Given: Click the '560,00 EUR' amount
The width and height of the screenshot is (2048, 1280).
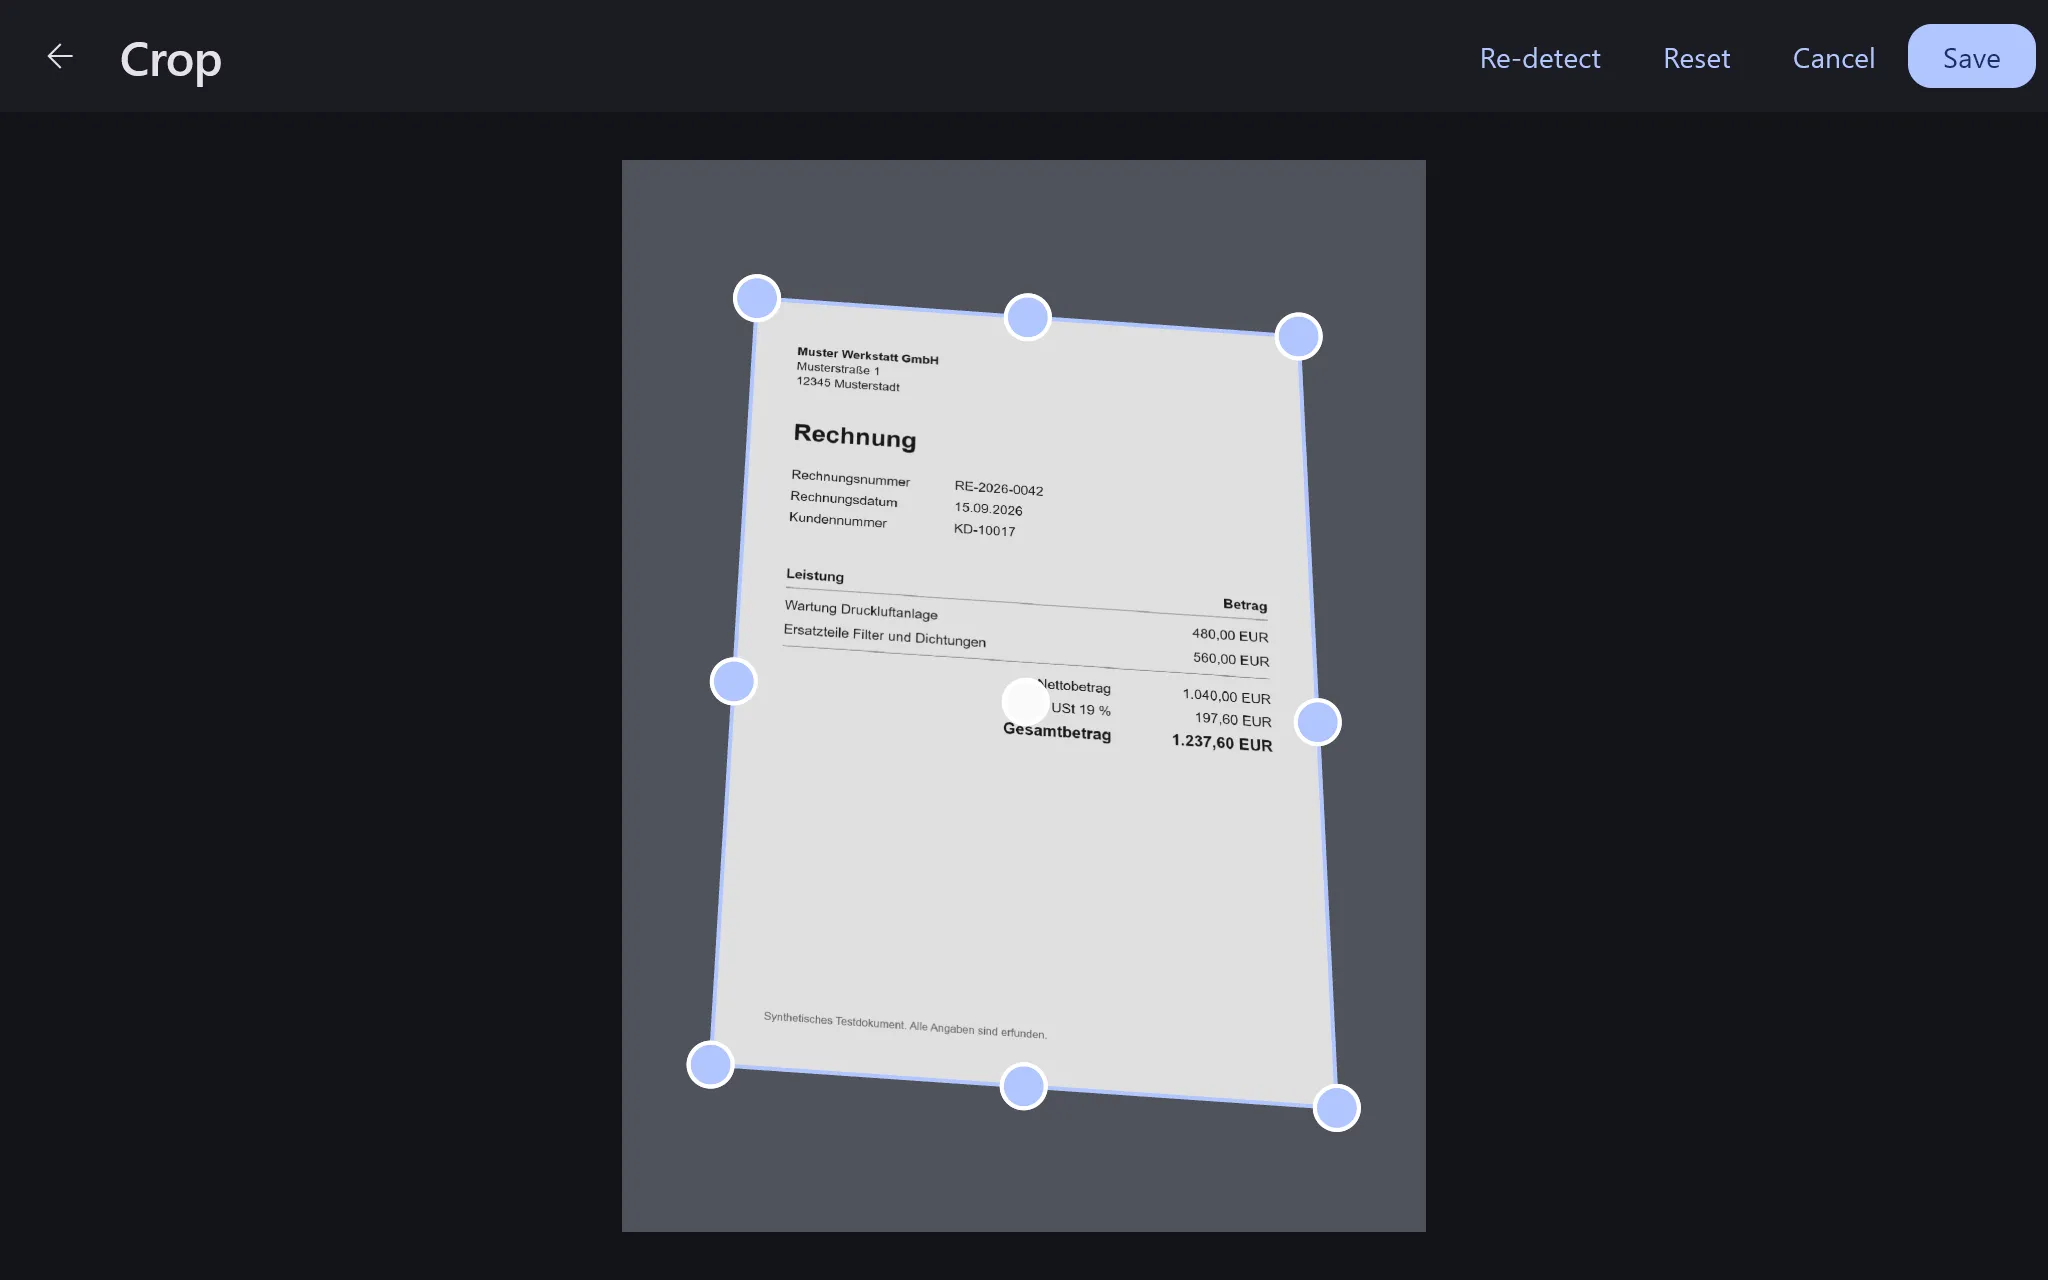Looking at the screenshot, I should [1231, 659].
